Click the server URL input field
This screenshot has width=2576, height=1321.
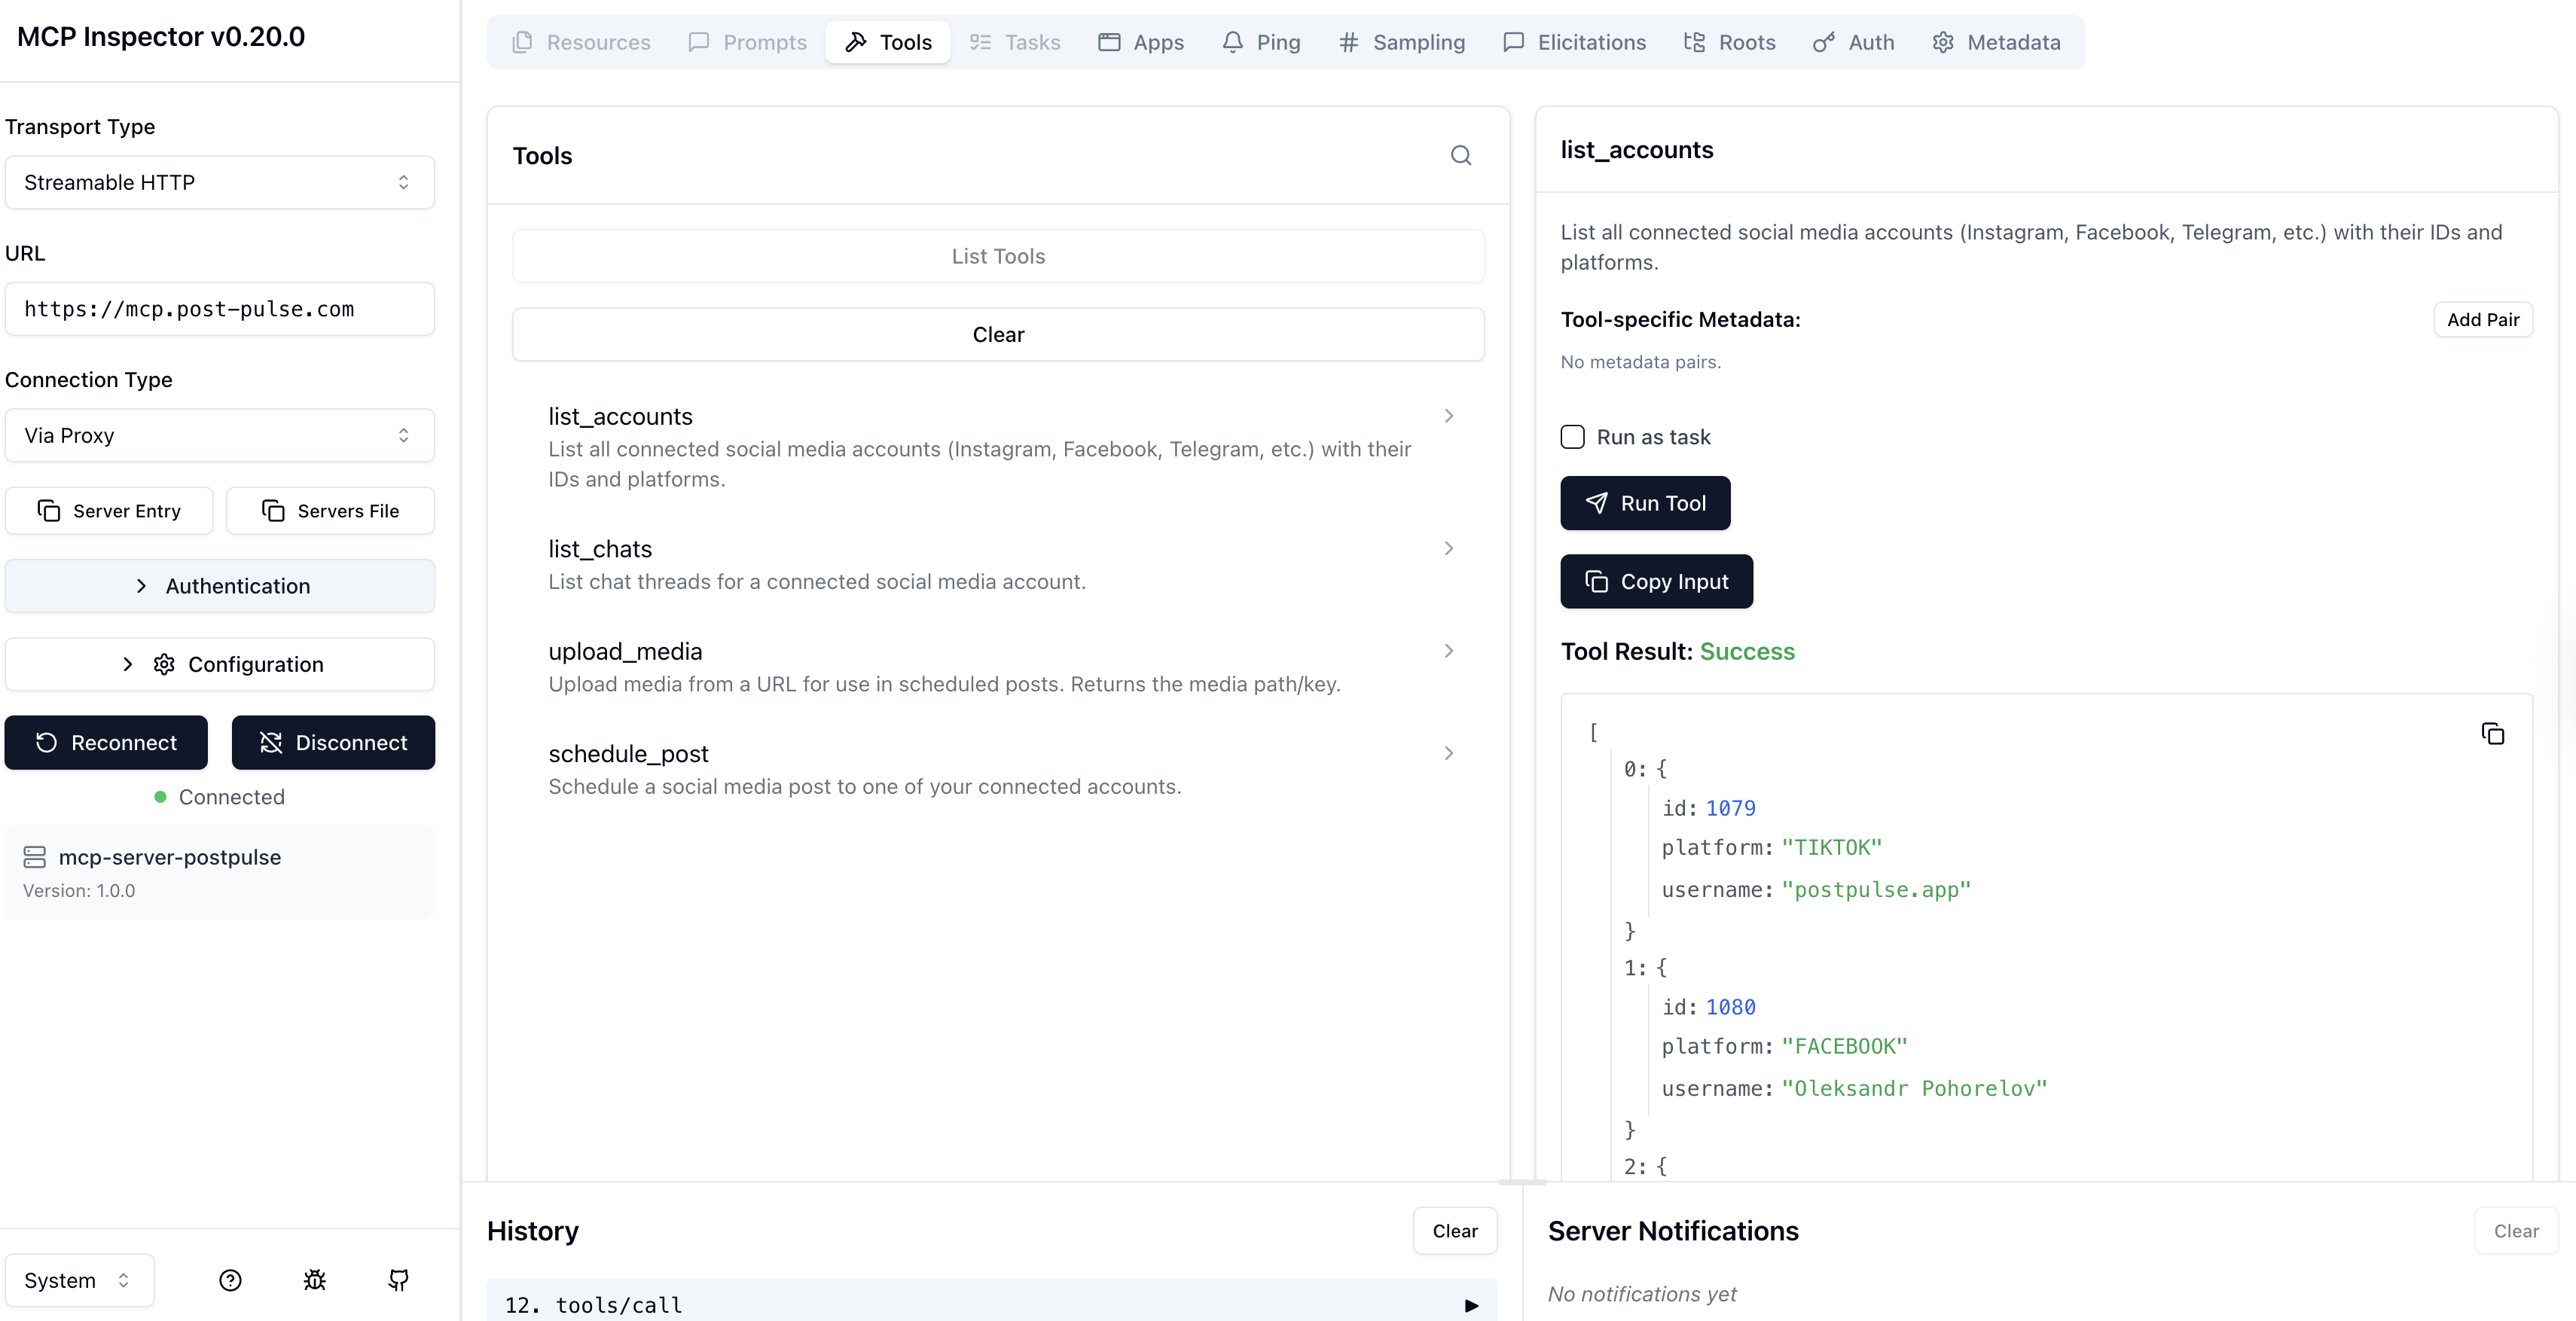click(x=219, y=309)
